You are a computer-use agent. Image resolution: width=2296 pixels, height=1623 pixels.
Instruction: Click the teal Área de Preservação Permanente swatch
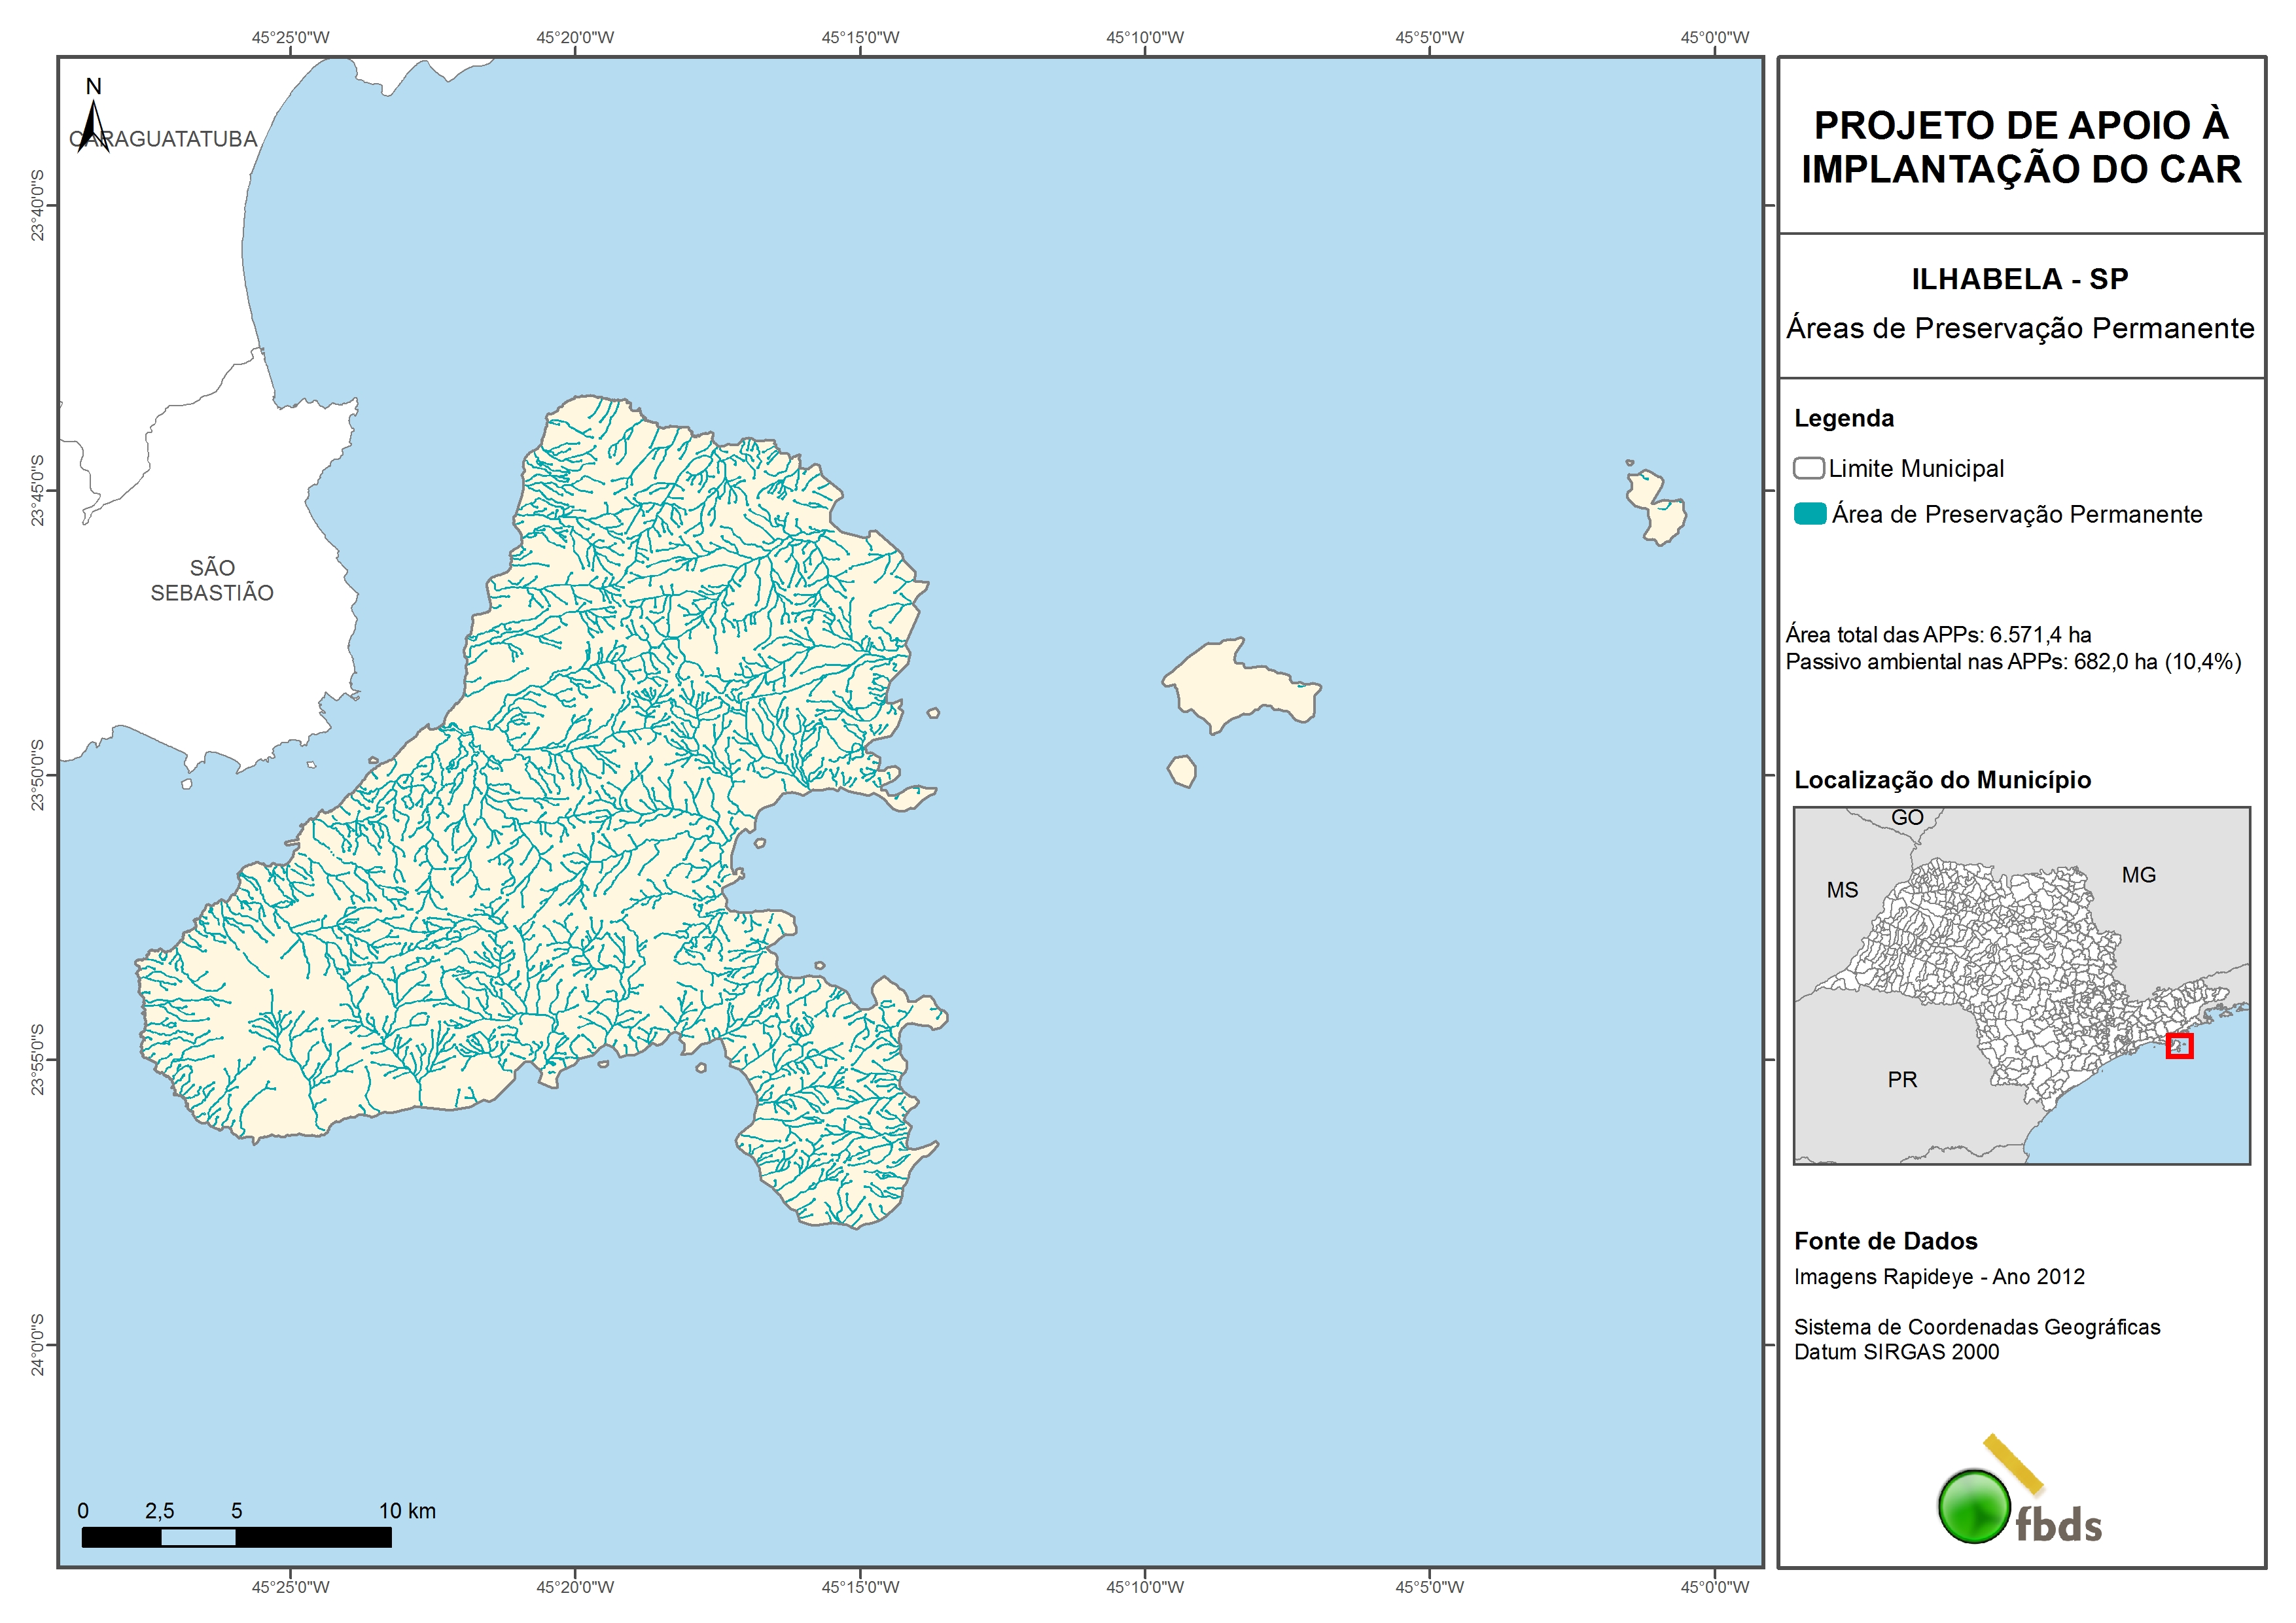(x=1810, y=514)
